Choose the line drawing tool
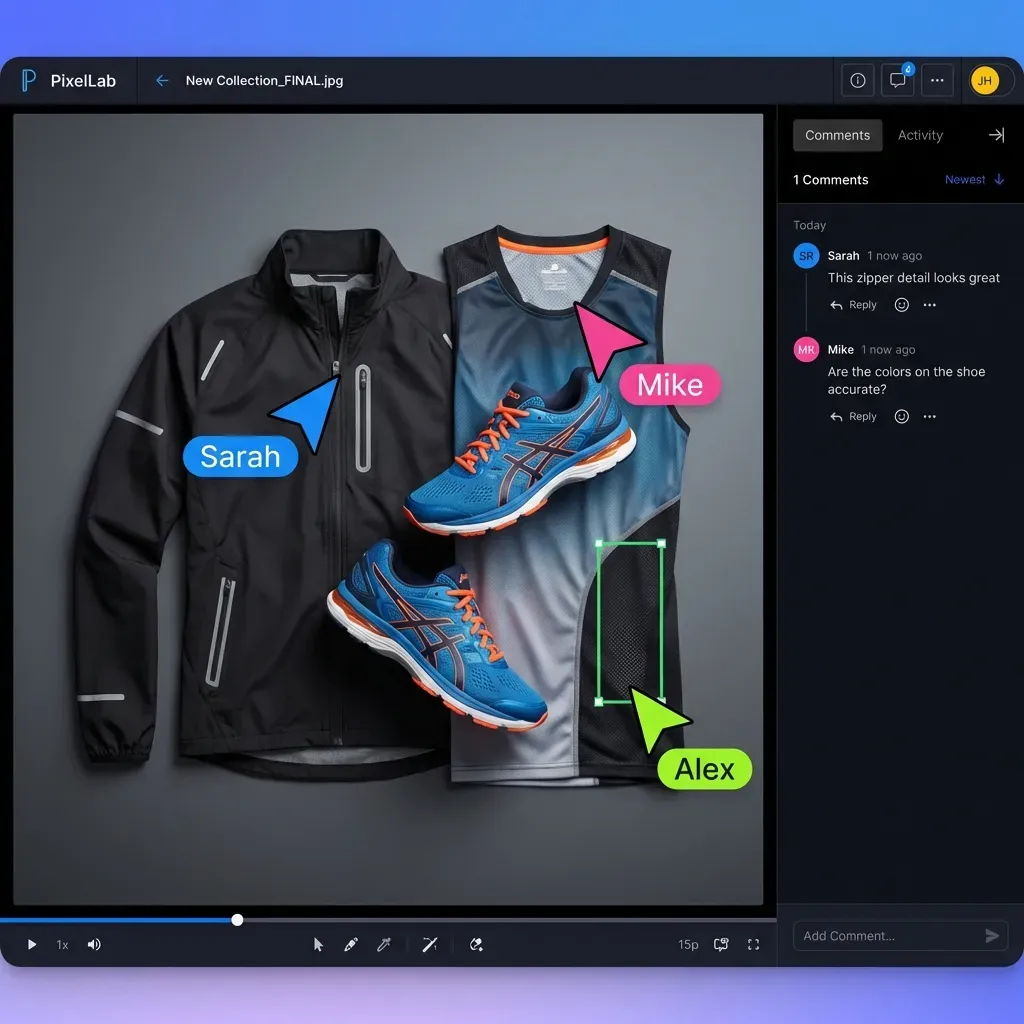Viewport: 1024px width, 1024px height. point(430,944)
